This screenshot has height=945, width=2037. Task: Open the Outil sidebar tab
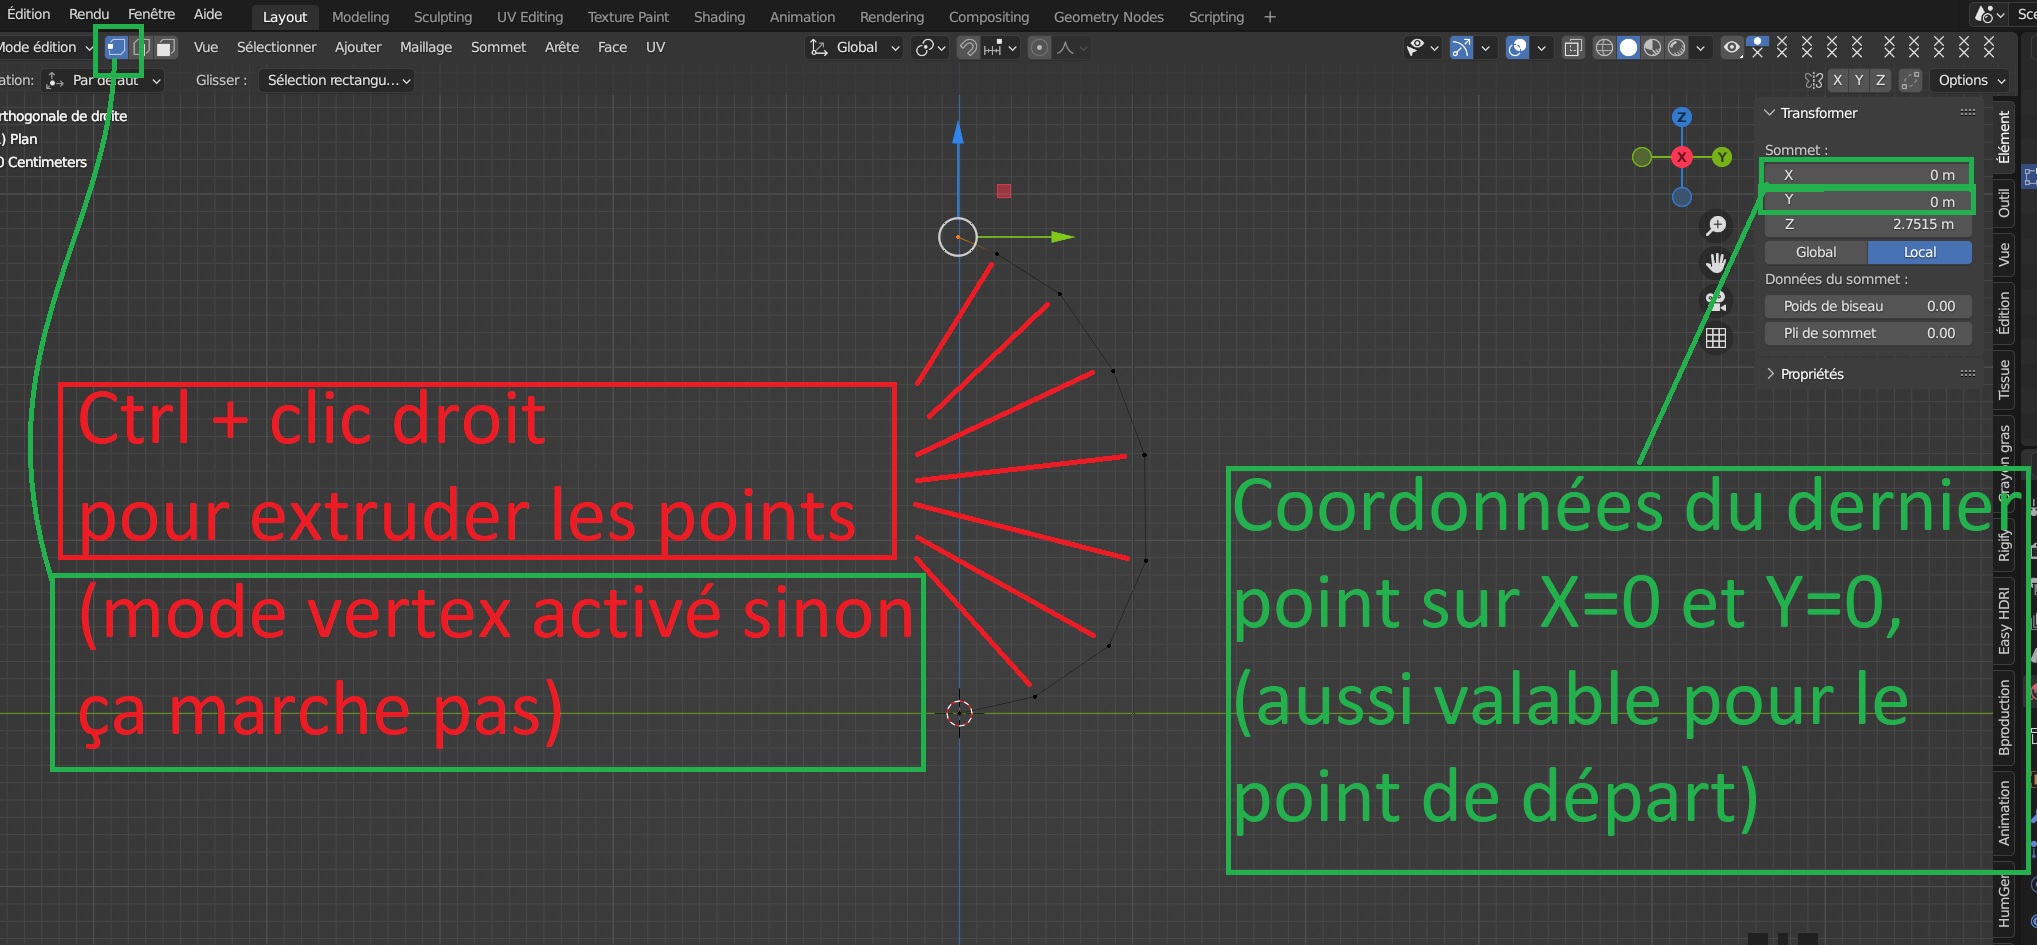(x=2004, y=203)
